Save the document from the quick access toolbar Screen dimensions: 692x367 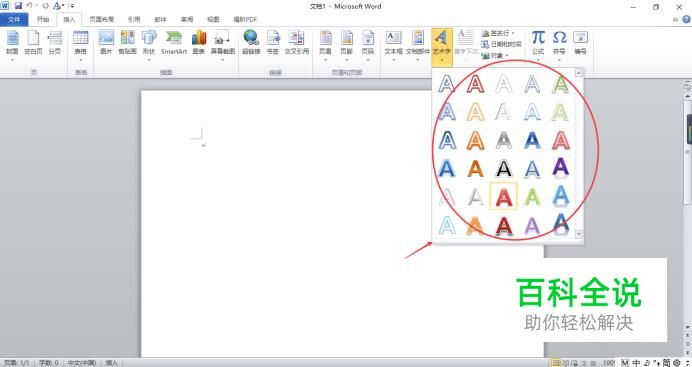18,6
